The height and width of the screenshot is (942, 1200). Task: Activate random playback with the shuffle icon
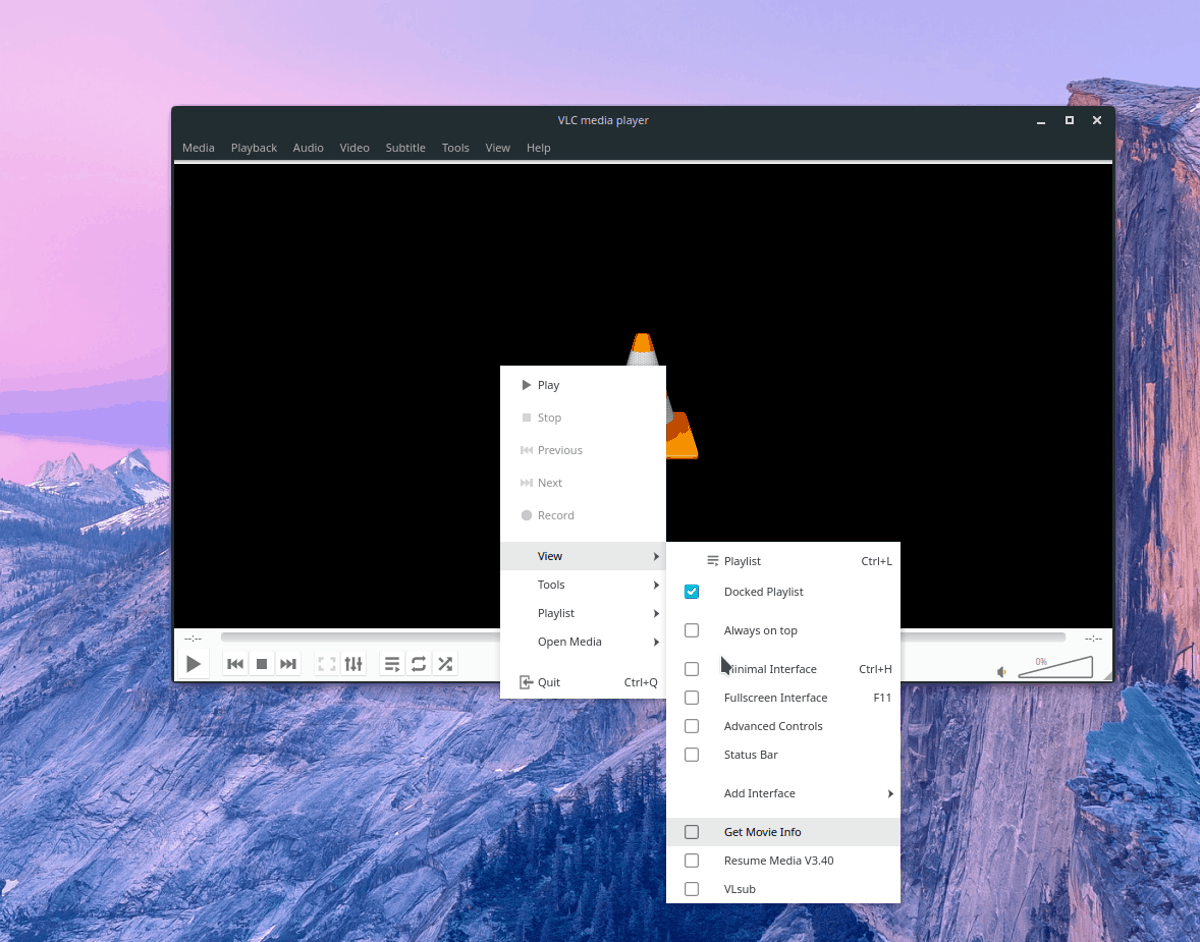click(x=445, y=663)
